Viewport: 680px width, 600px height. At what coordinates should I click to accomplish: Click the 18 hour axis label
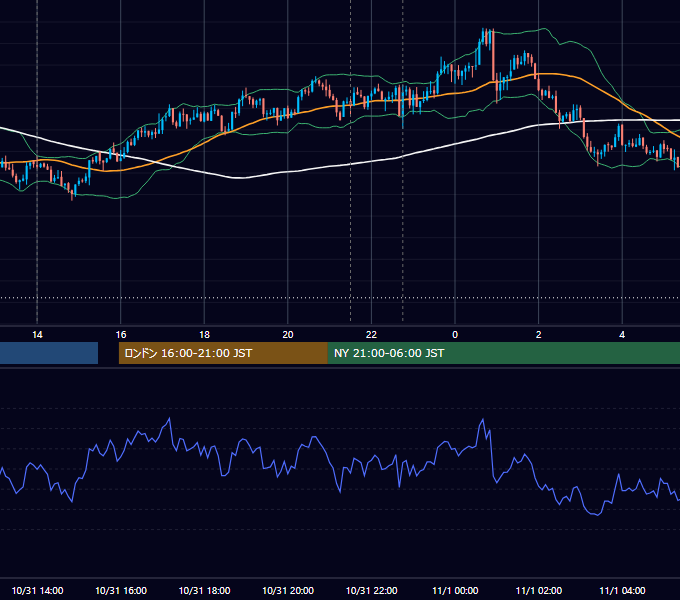coord(204,334)
